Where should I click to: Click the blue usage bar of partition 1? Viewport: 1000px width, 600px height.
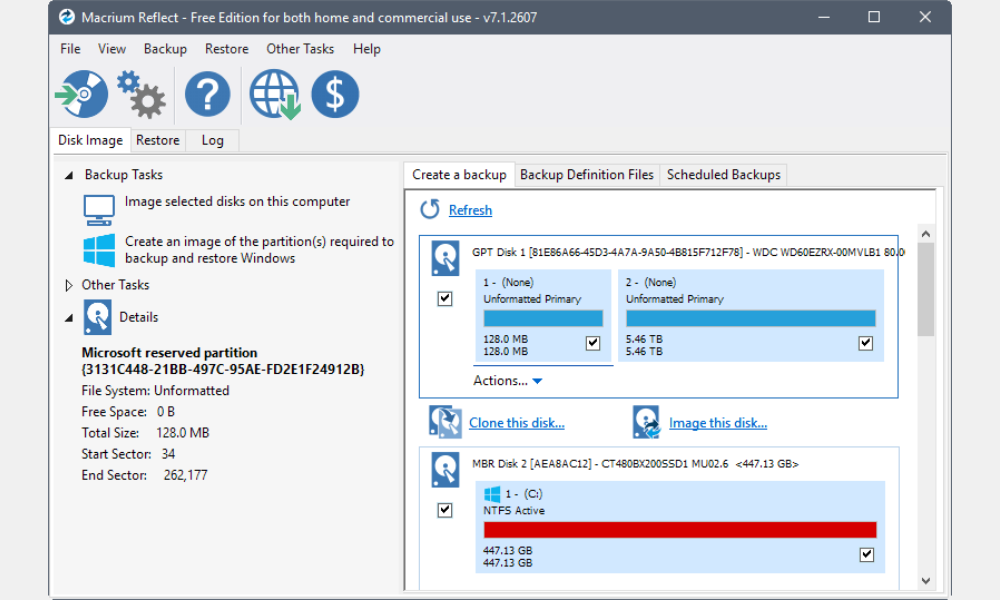543,318
